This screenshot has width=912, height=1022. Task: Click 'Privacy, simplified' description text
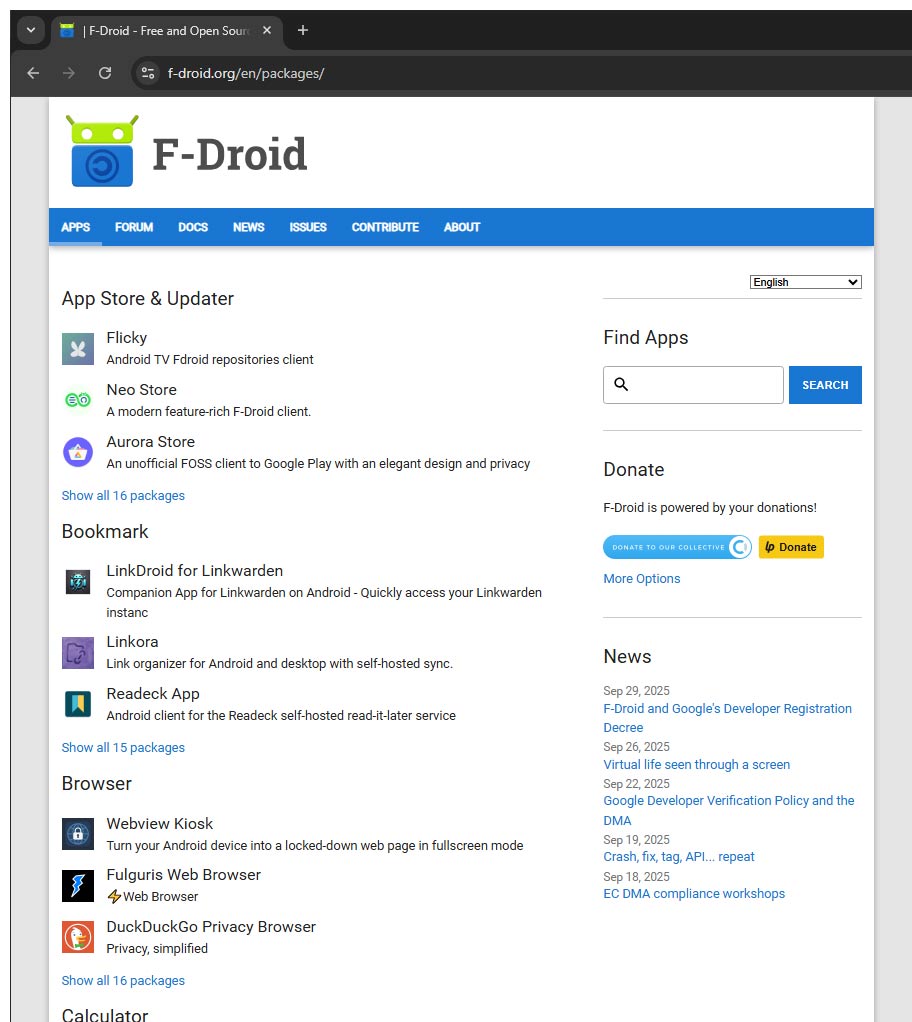tap(157, 948)
